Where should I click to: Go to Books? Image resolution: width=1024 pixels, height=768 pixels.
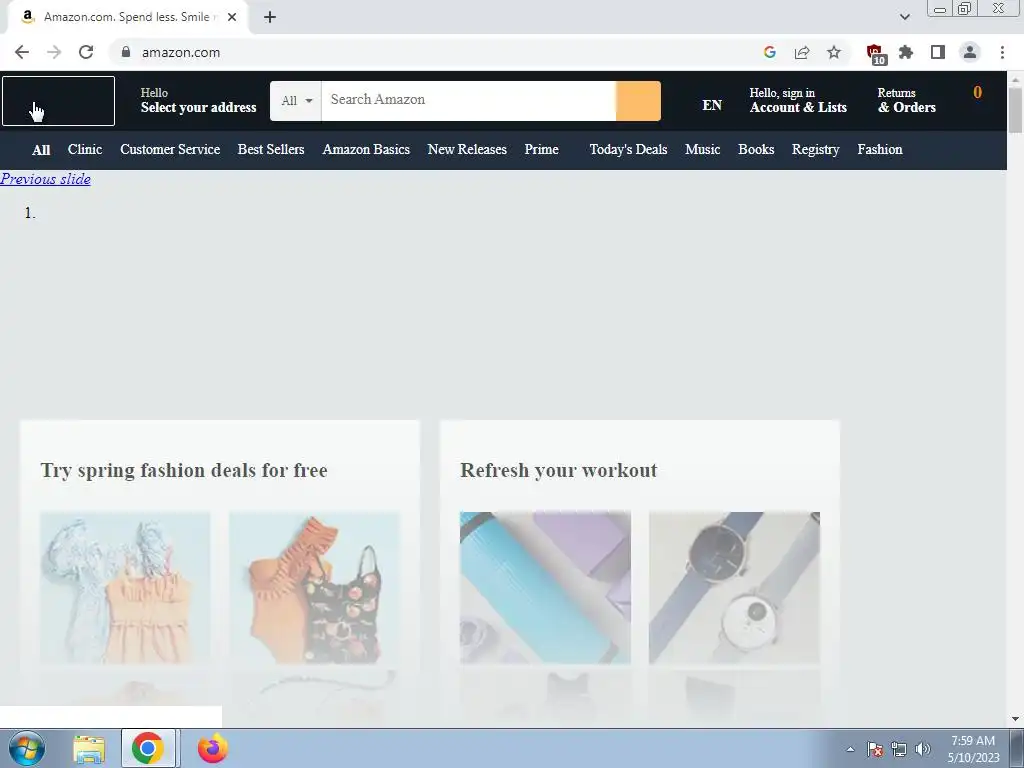[x=756, y=150]
